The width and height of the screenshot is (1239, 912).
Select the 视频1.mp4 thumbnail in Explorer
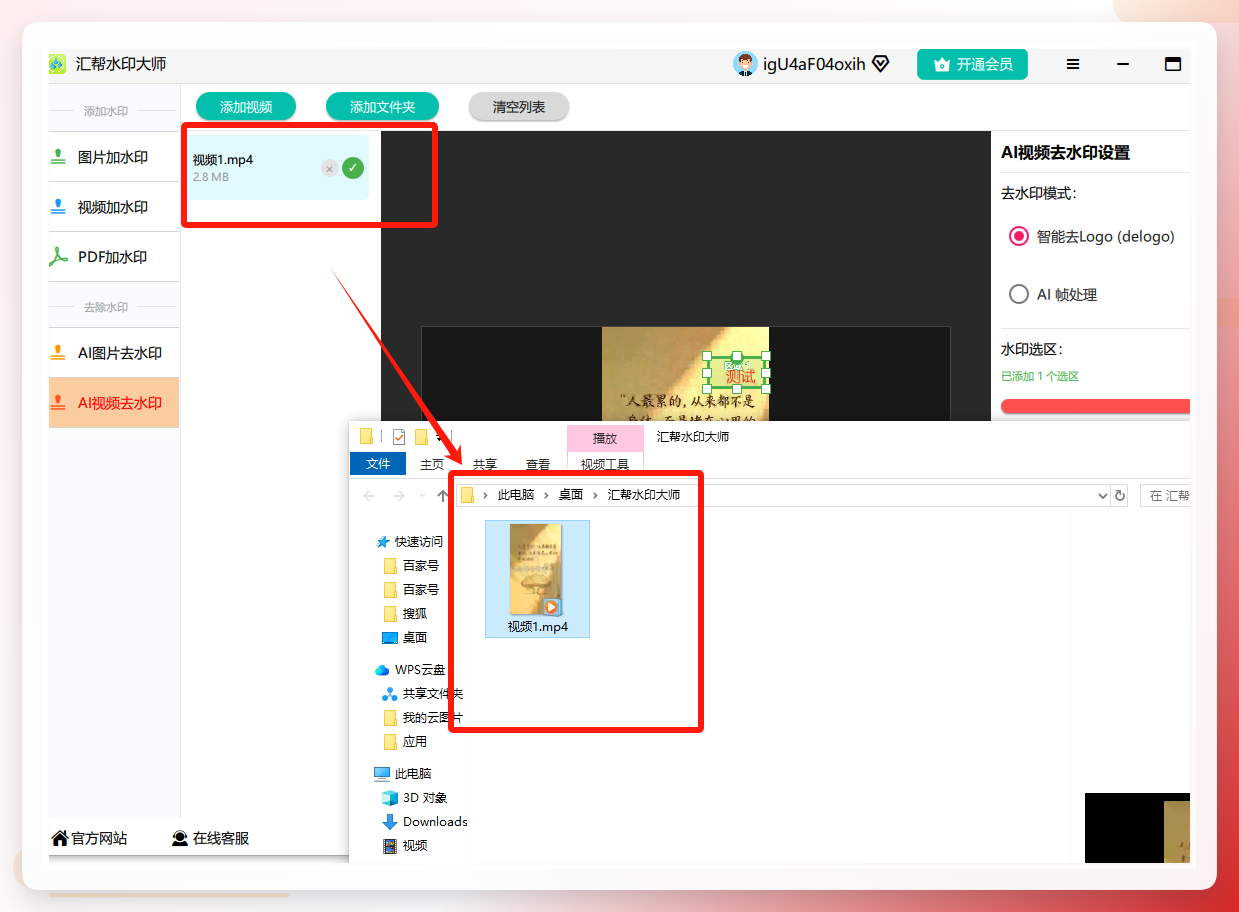(x=537, y=578)
